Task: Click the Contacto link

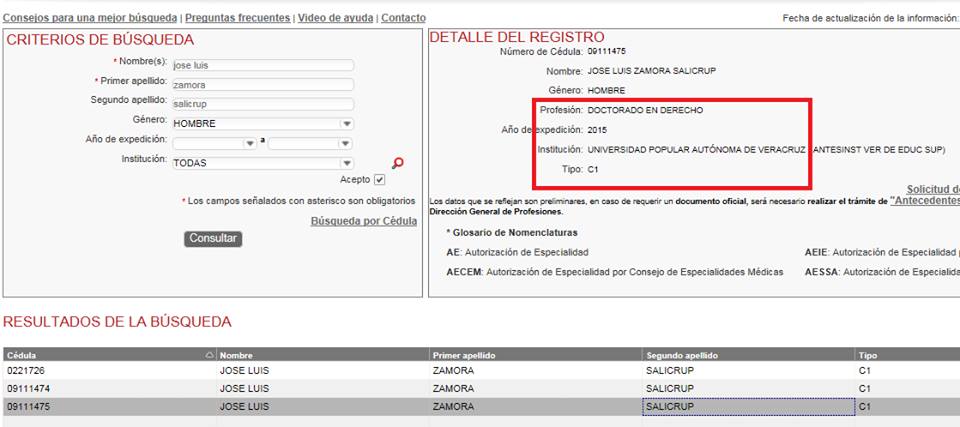Action: click(403, 18)
